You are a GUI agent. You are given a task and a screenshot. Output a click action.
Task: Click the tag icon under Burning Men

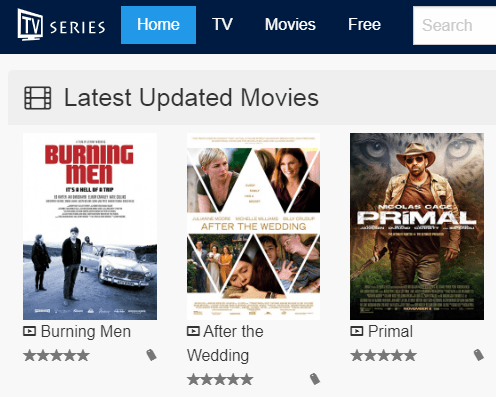(x=151, y=355)
